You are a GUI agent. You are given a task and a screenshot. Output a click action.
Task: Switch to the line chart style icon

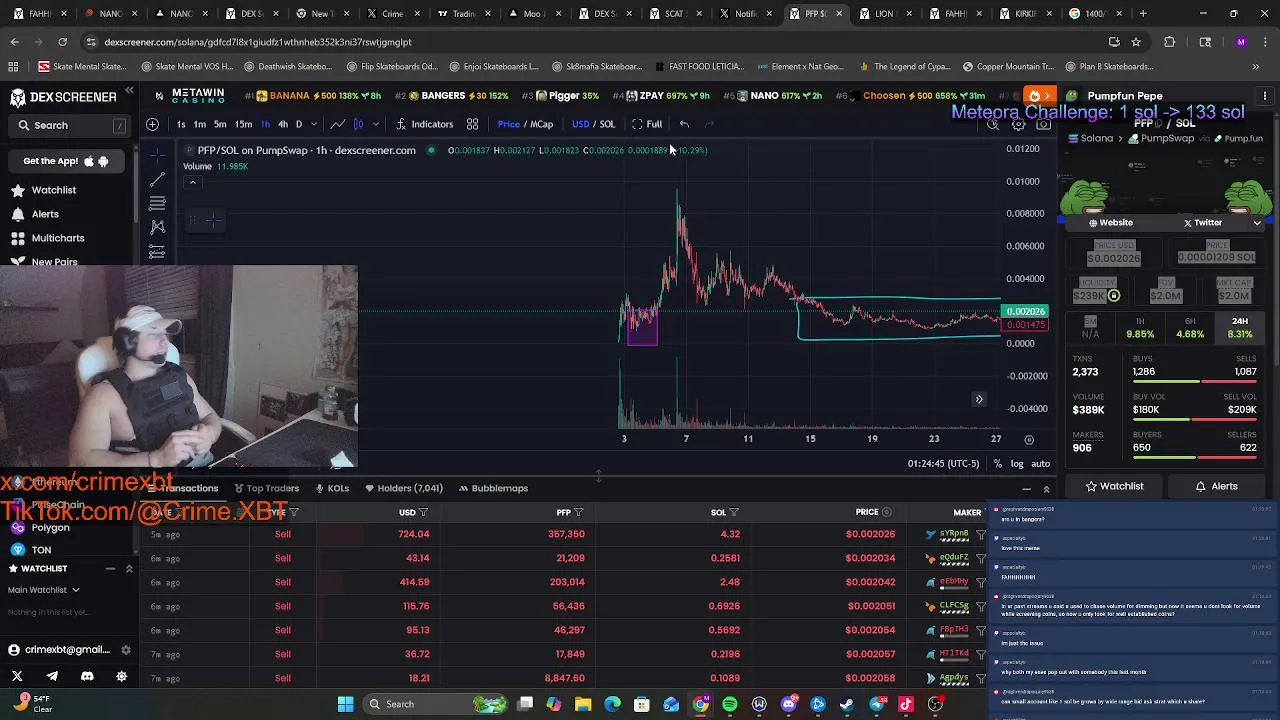[x=338, y=124]
